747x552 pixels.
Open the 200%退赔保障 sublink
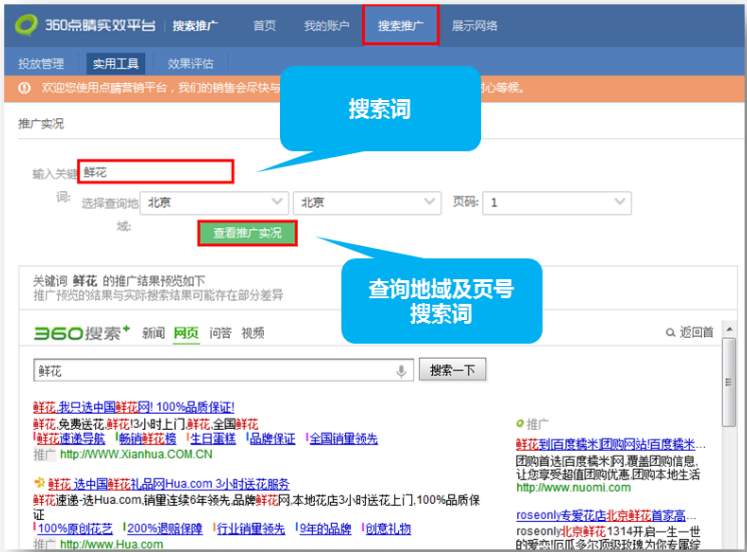tap(164, 529)
